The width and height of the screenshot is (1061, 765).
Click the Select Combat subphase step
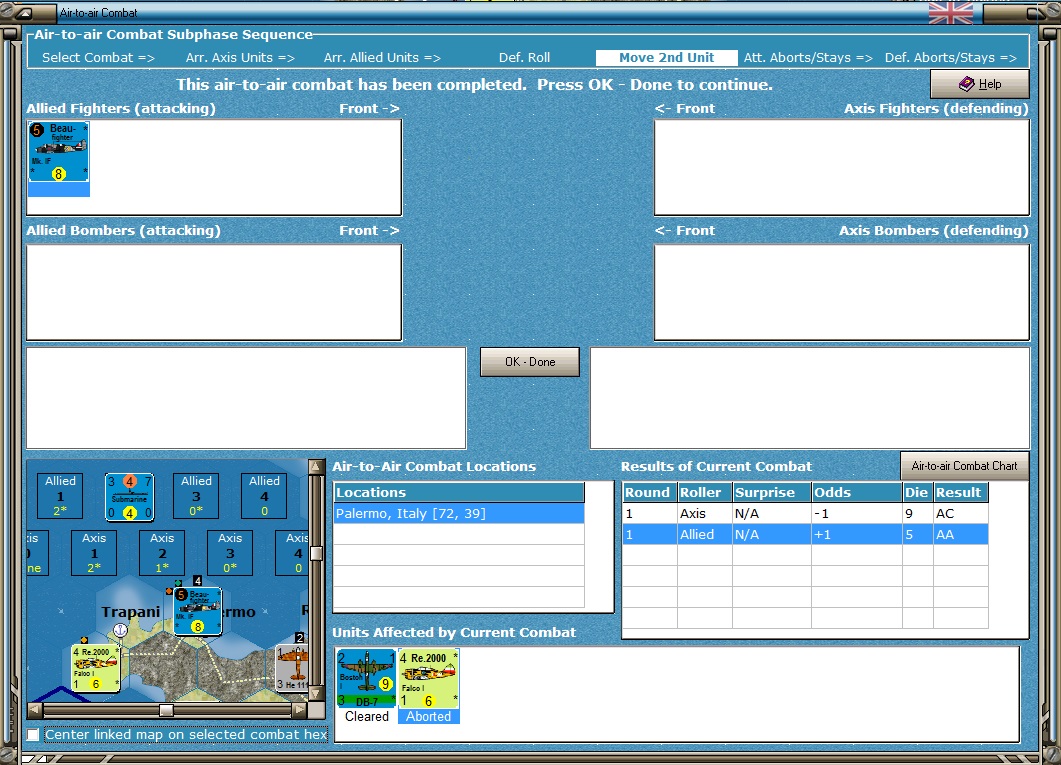point(98,57)
